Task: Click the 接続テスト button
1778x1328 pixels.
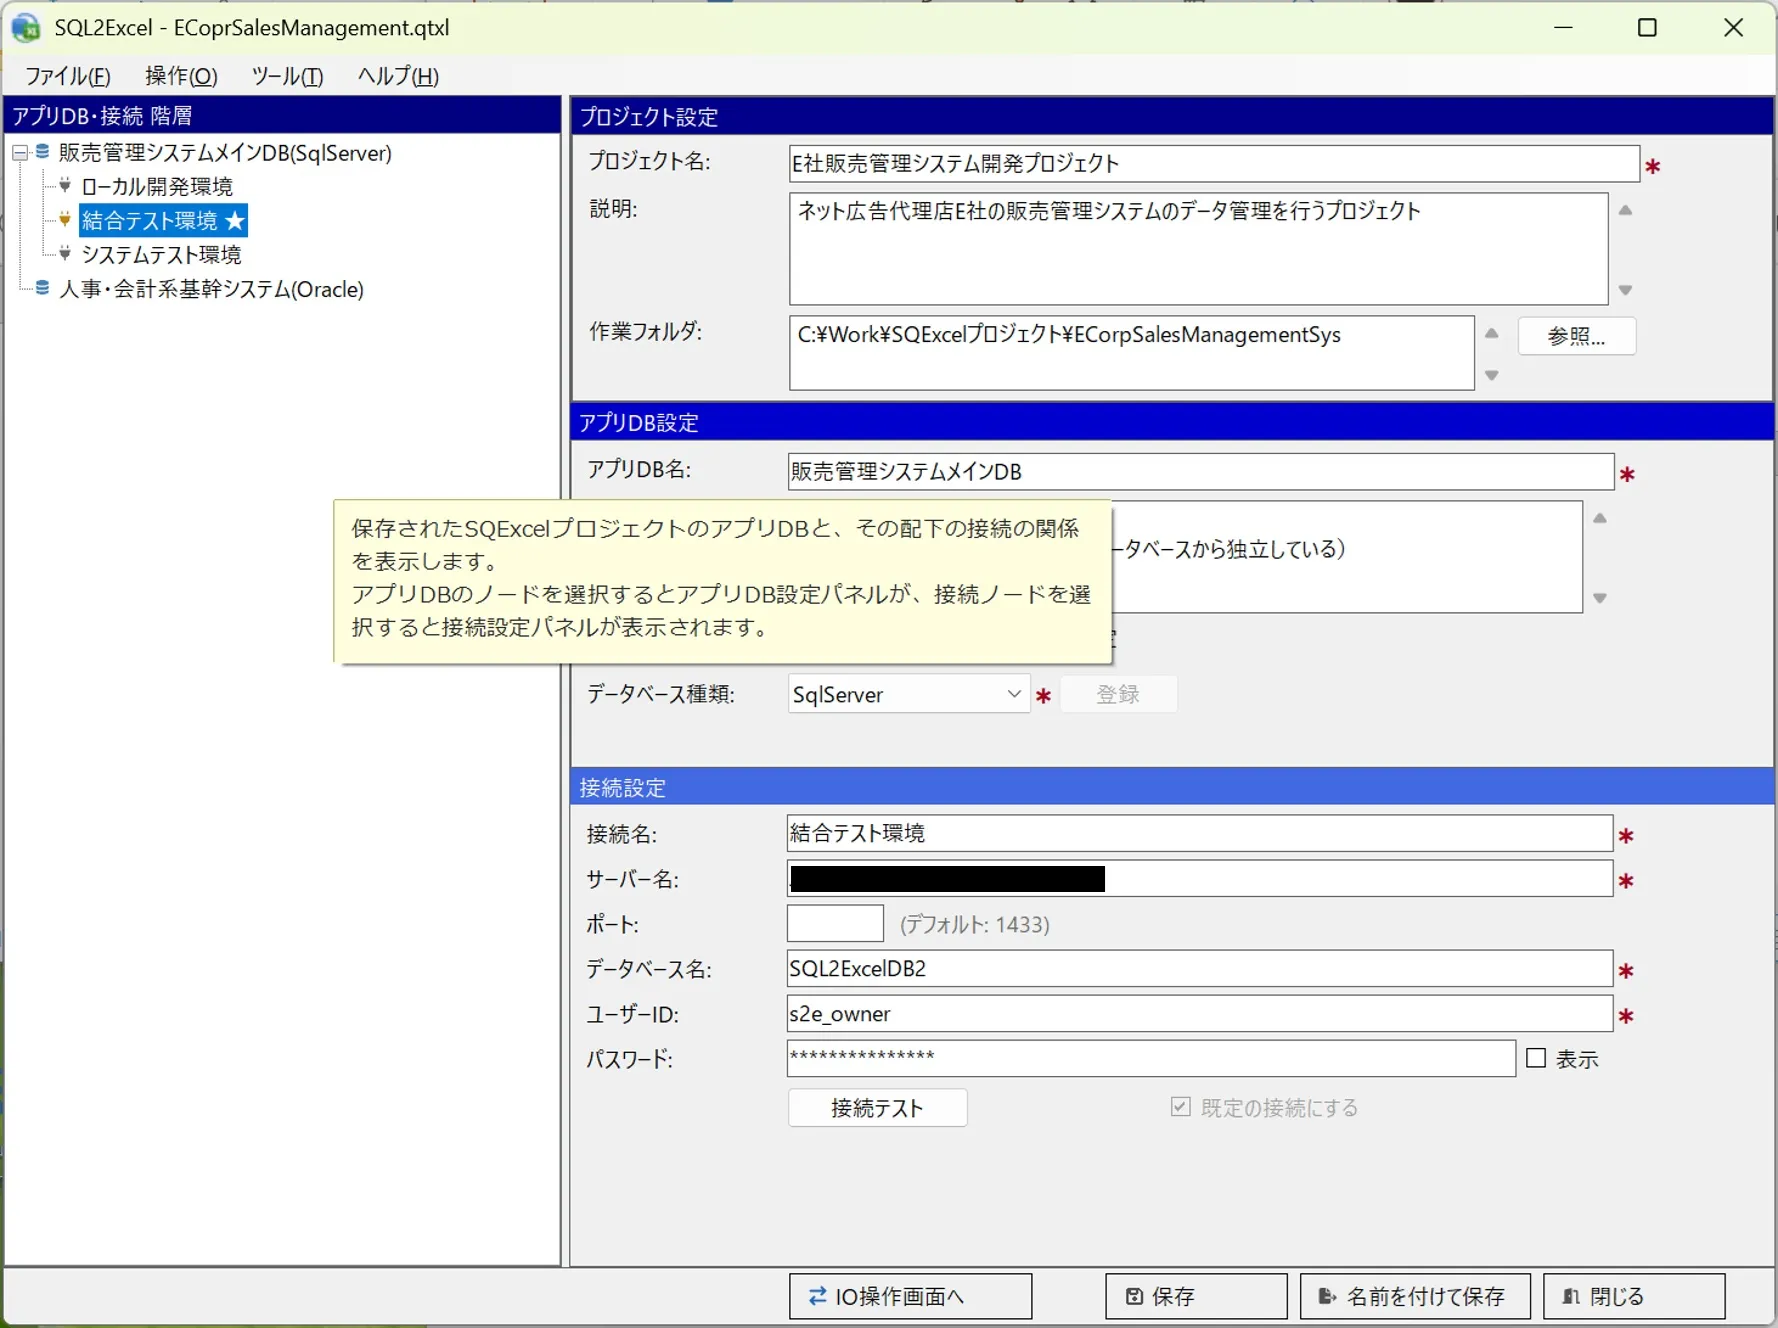Action: [x=877, y=1108]
